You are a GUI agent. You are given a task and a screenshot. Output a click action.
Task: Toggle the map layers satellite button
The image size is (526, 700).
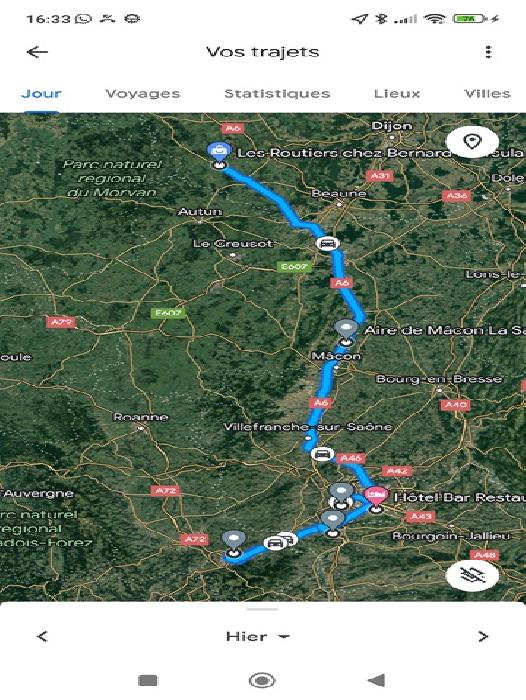coord(472,575)
